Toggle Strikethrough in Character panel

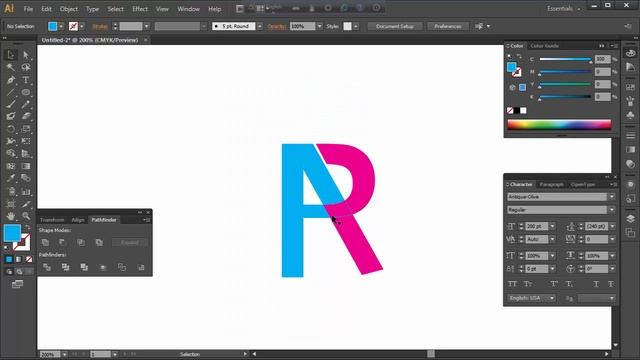[x=611, y=284]
